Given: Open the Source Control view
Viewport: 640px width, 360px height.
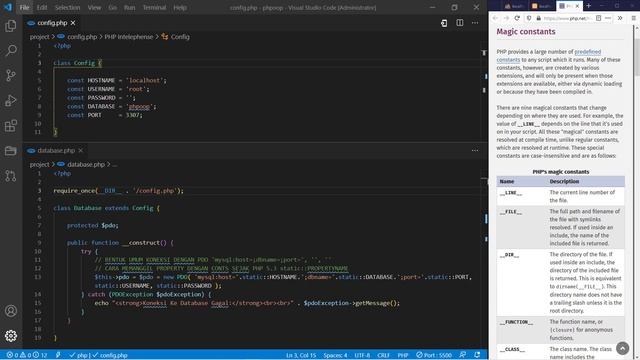Looking at the screenshot, I should (11, 76).
